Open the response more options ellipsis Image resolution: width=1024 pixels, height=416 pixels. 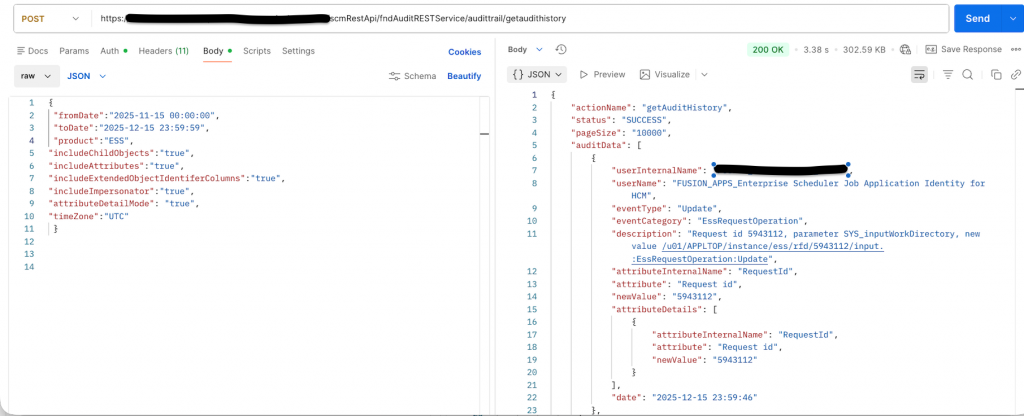click(x=1016, y=50)
